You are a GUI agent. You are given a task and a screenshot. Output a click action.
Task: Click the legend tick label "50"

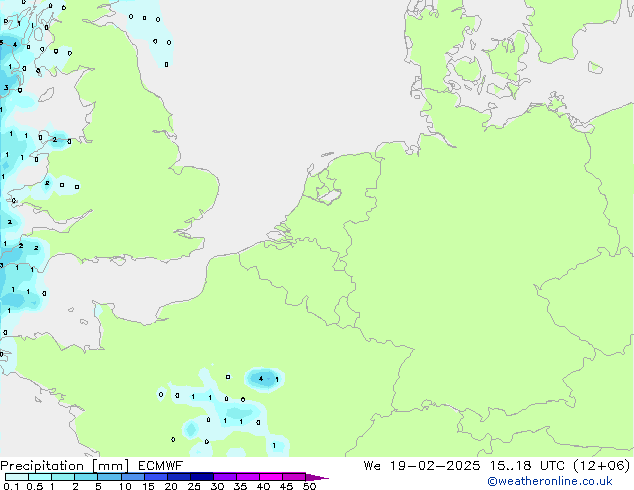309,487
